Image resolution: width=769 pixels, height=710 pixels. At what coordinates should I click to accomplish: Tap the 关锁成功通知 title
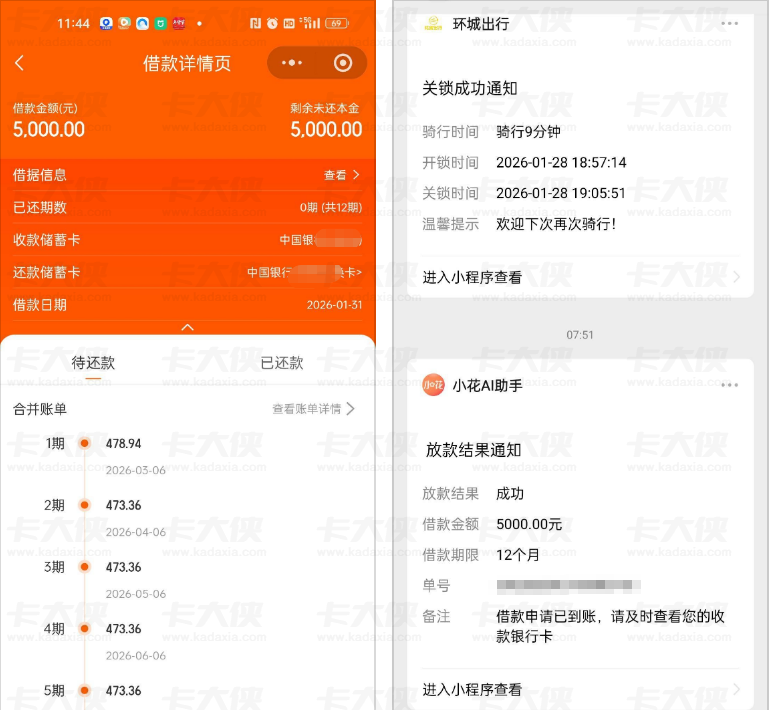[470, 88]
